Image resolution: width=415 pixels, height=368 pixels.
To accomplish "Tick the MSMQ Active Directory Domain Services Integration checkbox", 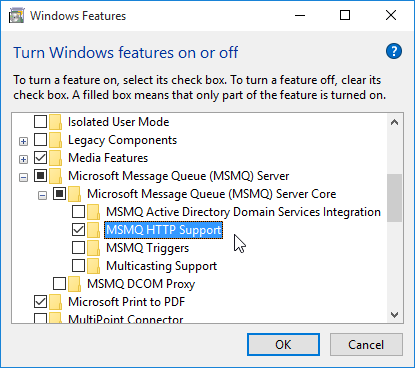I will [x=78, y=211].
